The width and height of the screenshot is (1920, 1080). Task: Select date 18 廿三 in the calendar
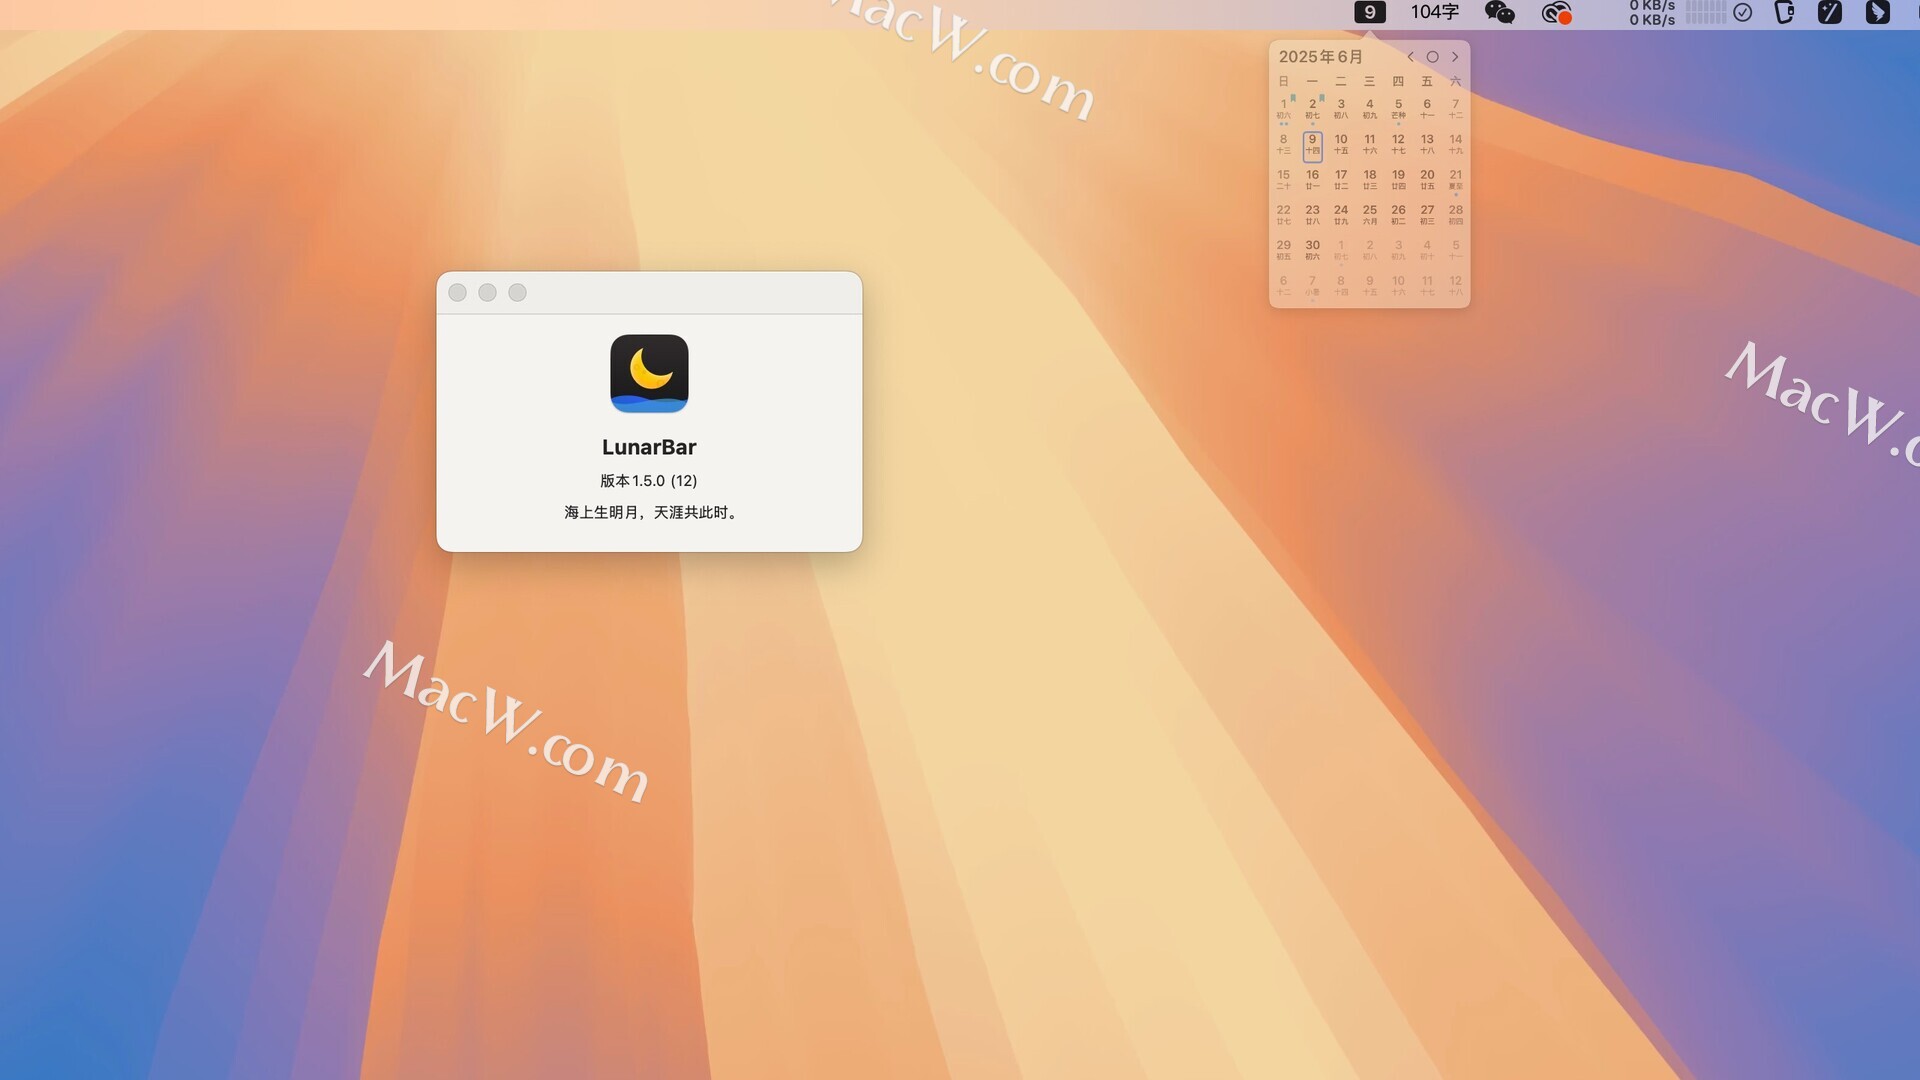[1369, 180]
